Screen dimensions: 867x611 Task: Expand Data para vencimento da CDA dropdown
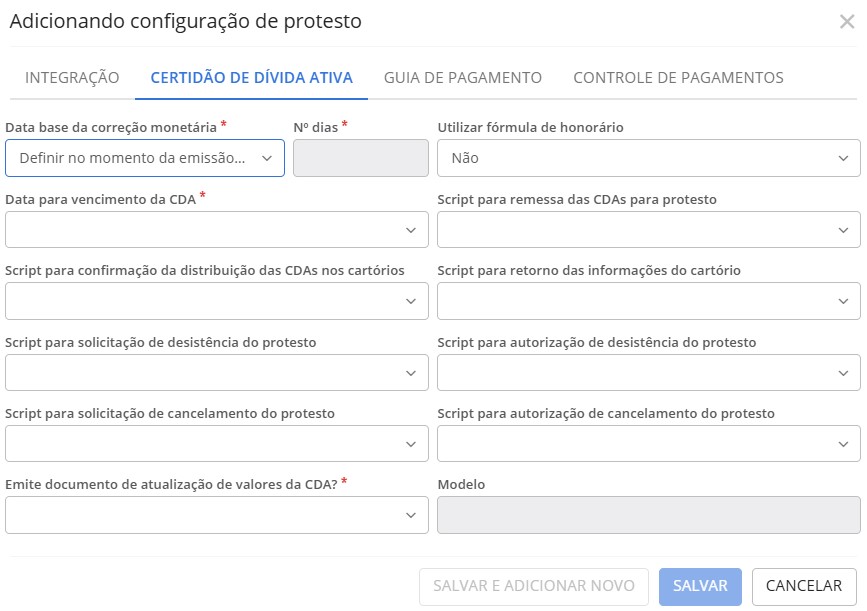pyautogui.click(x=216, y=230)
